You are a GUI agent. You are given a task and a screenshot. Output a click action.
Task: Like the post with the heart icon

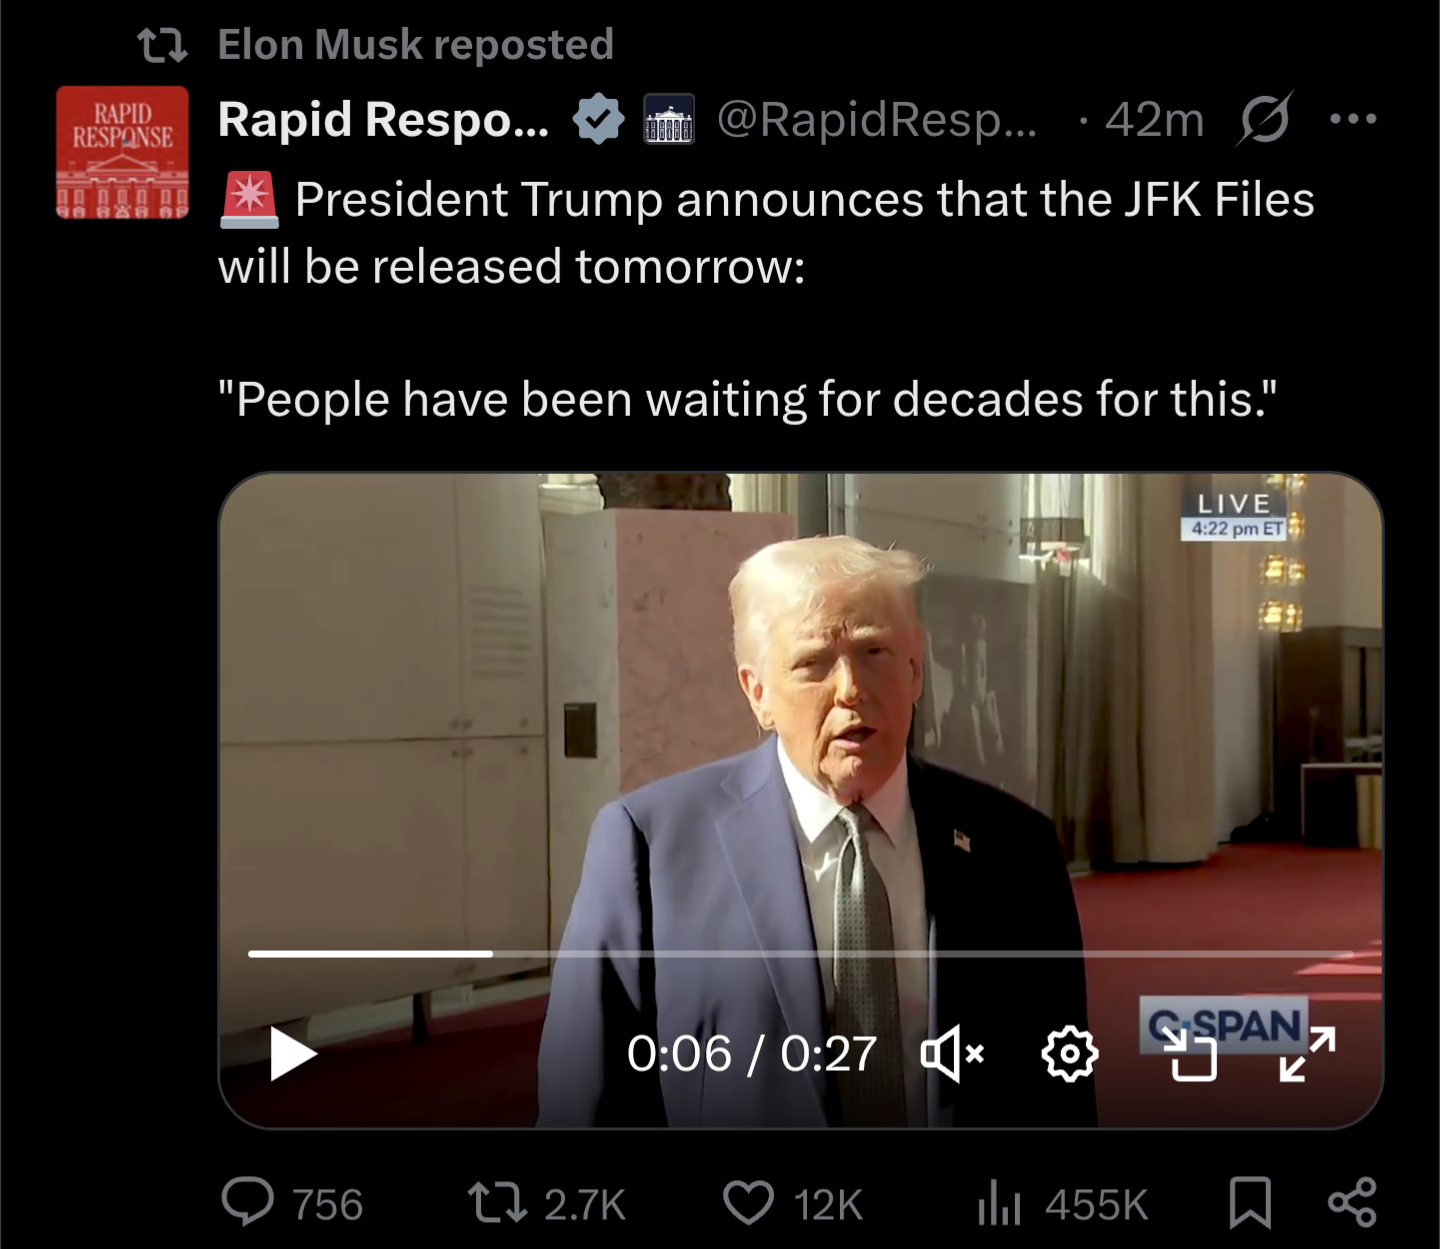pyautogui.click(x=748, y=1203)
